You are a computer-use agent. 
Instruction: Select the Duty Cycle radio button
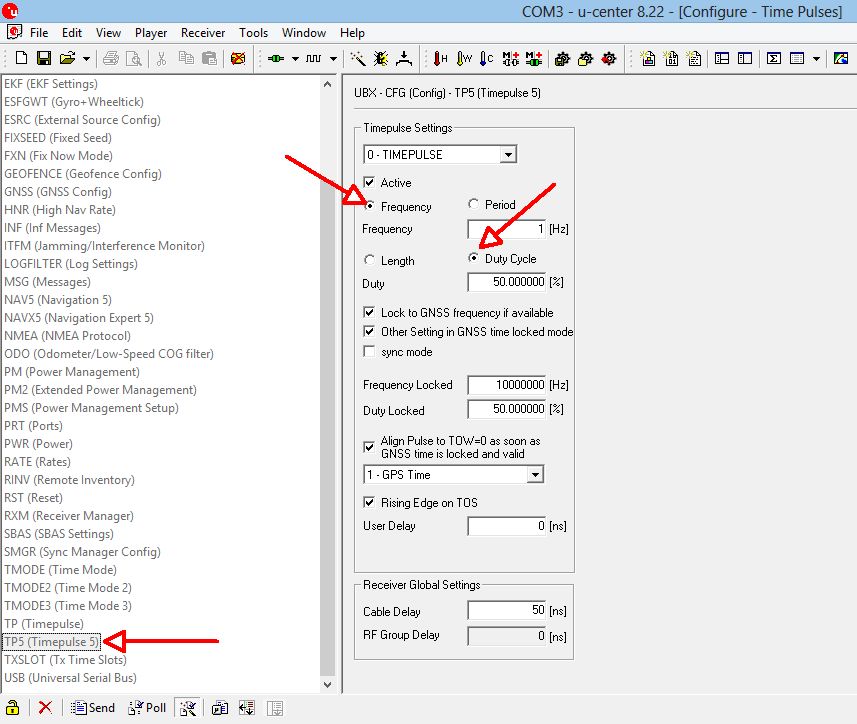tap(473, 258)
